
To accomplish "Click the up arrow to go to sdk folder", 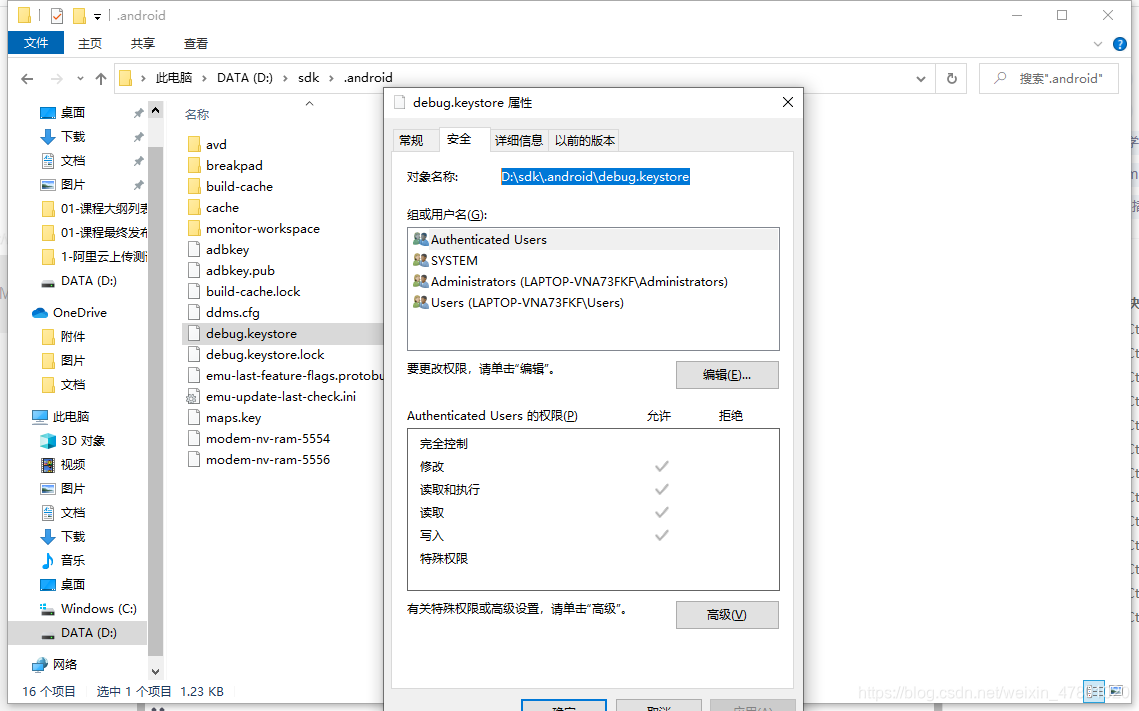I will pyautogui.click(x=101, y=77).
